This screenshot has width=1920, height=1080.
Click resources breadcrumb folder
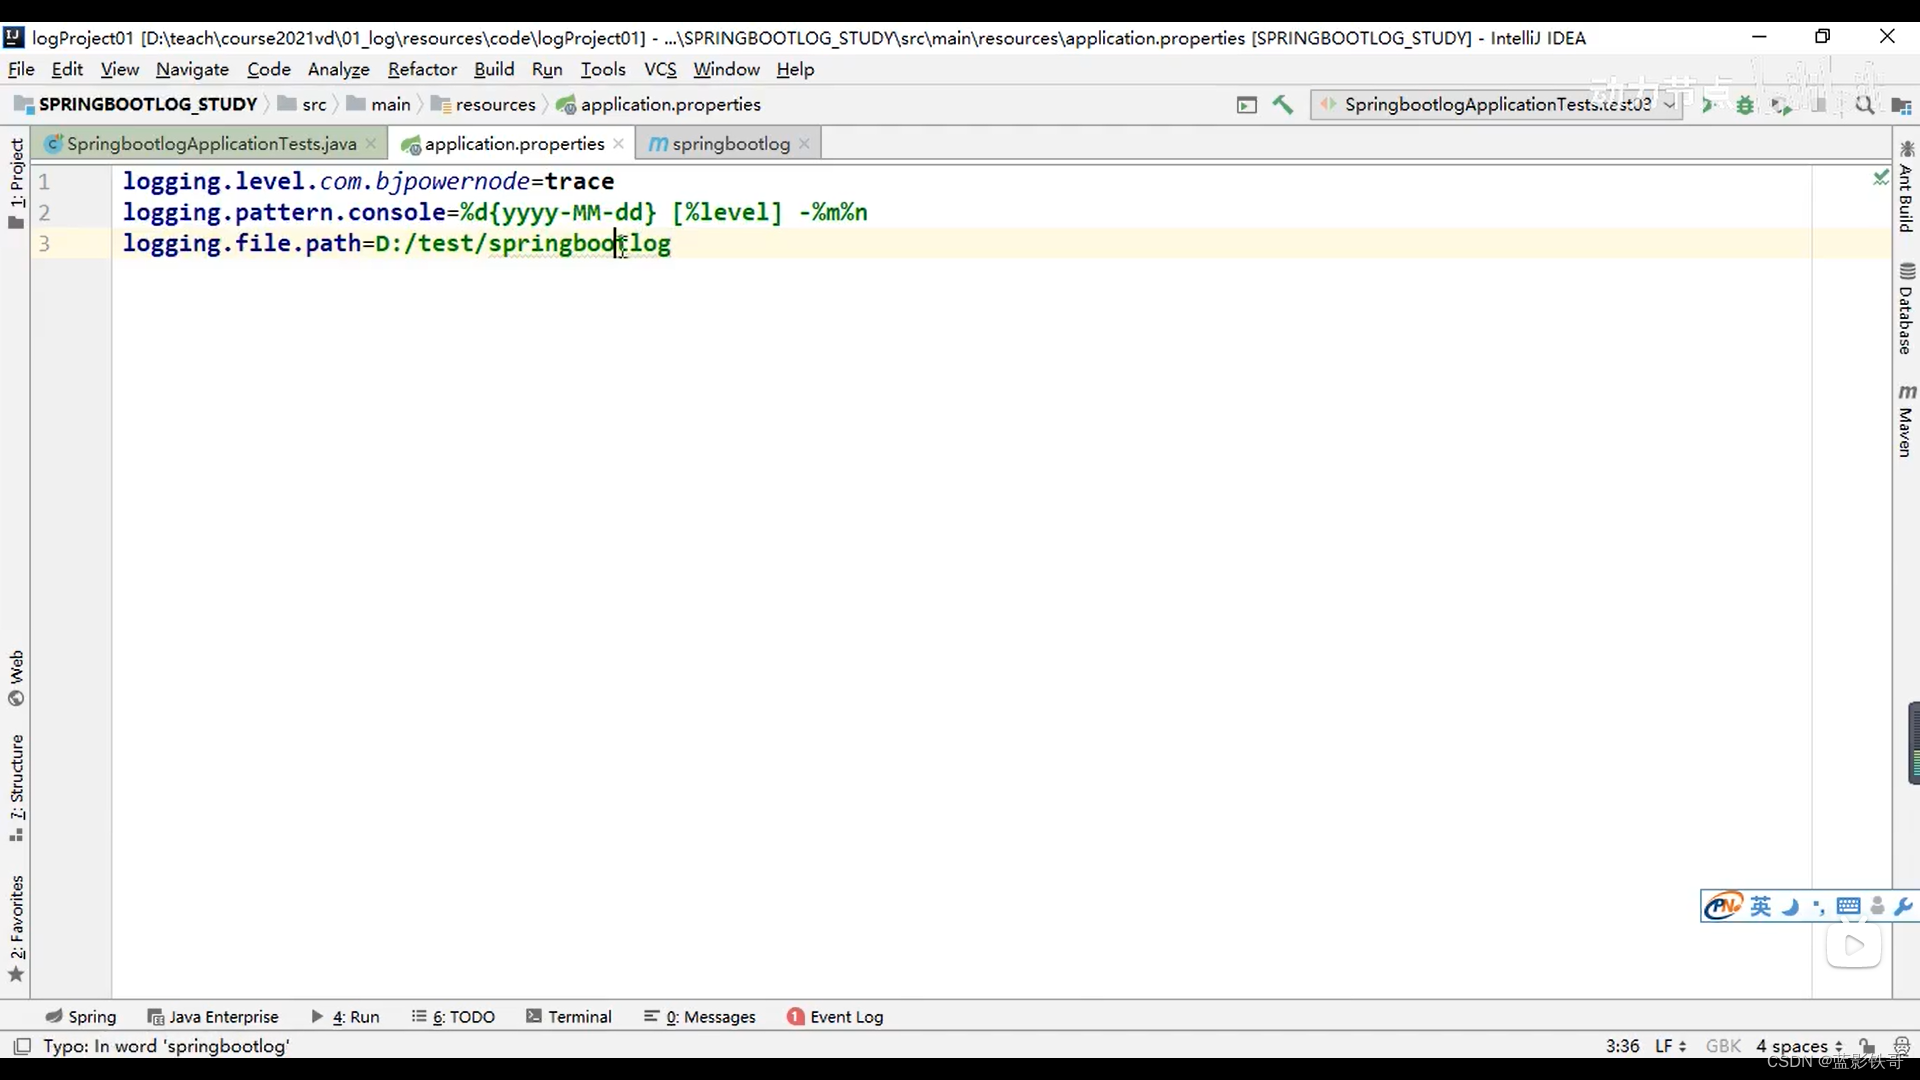click(x=484, y=104)
